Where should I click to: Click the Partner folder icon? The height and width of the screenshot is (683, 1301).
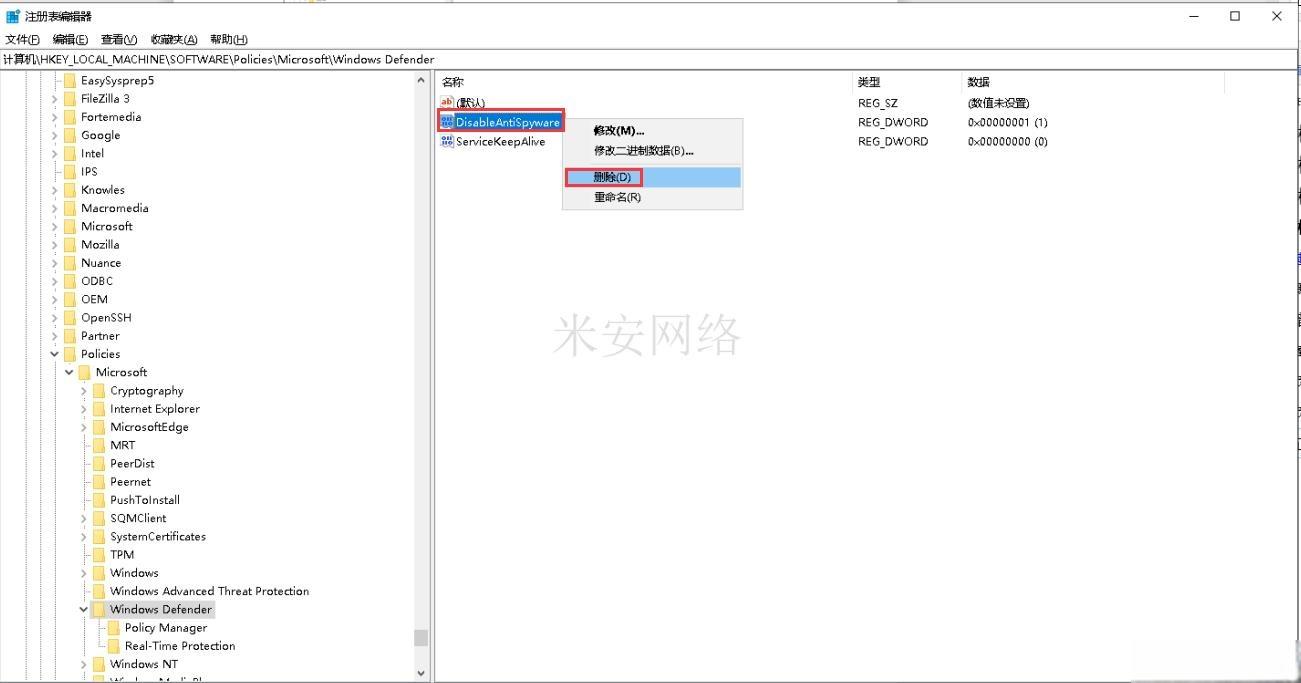(70, 335)
